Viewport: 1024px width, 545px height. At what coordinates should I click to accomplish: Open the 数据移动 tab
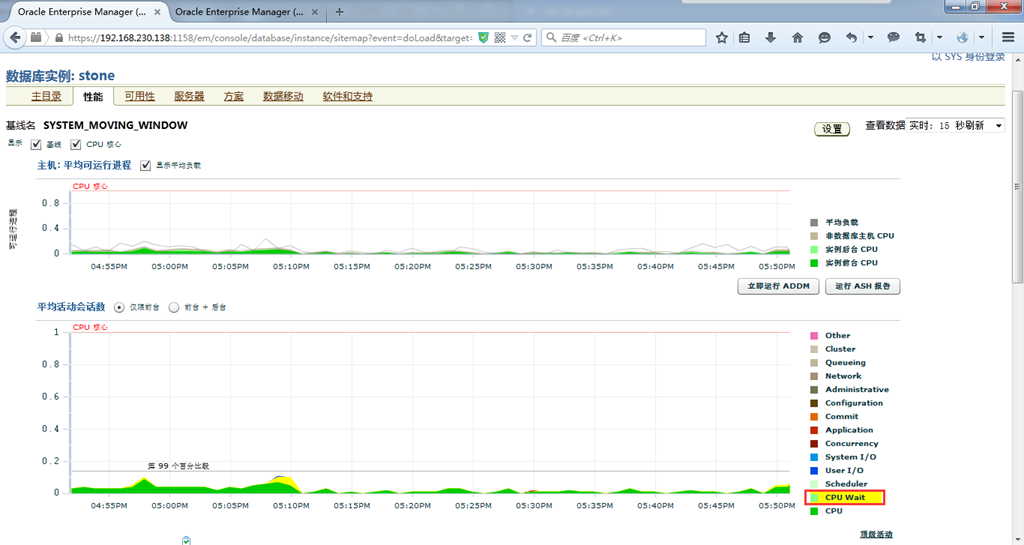point(283,96)
